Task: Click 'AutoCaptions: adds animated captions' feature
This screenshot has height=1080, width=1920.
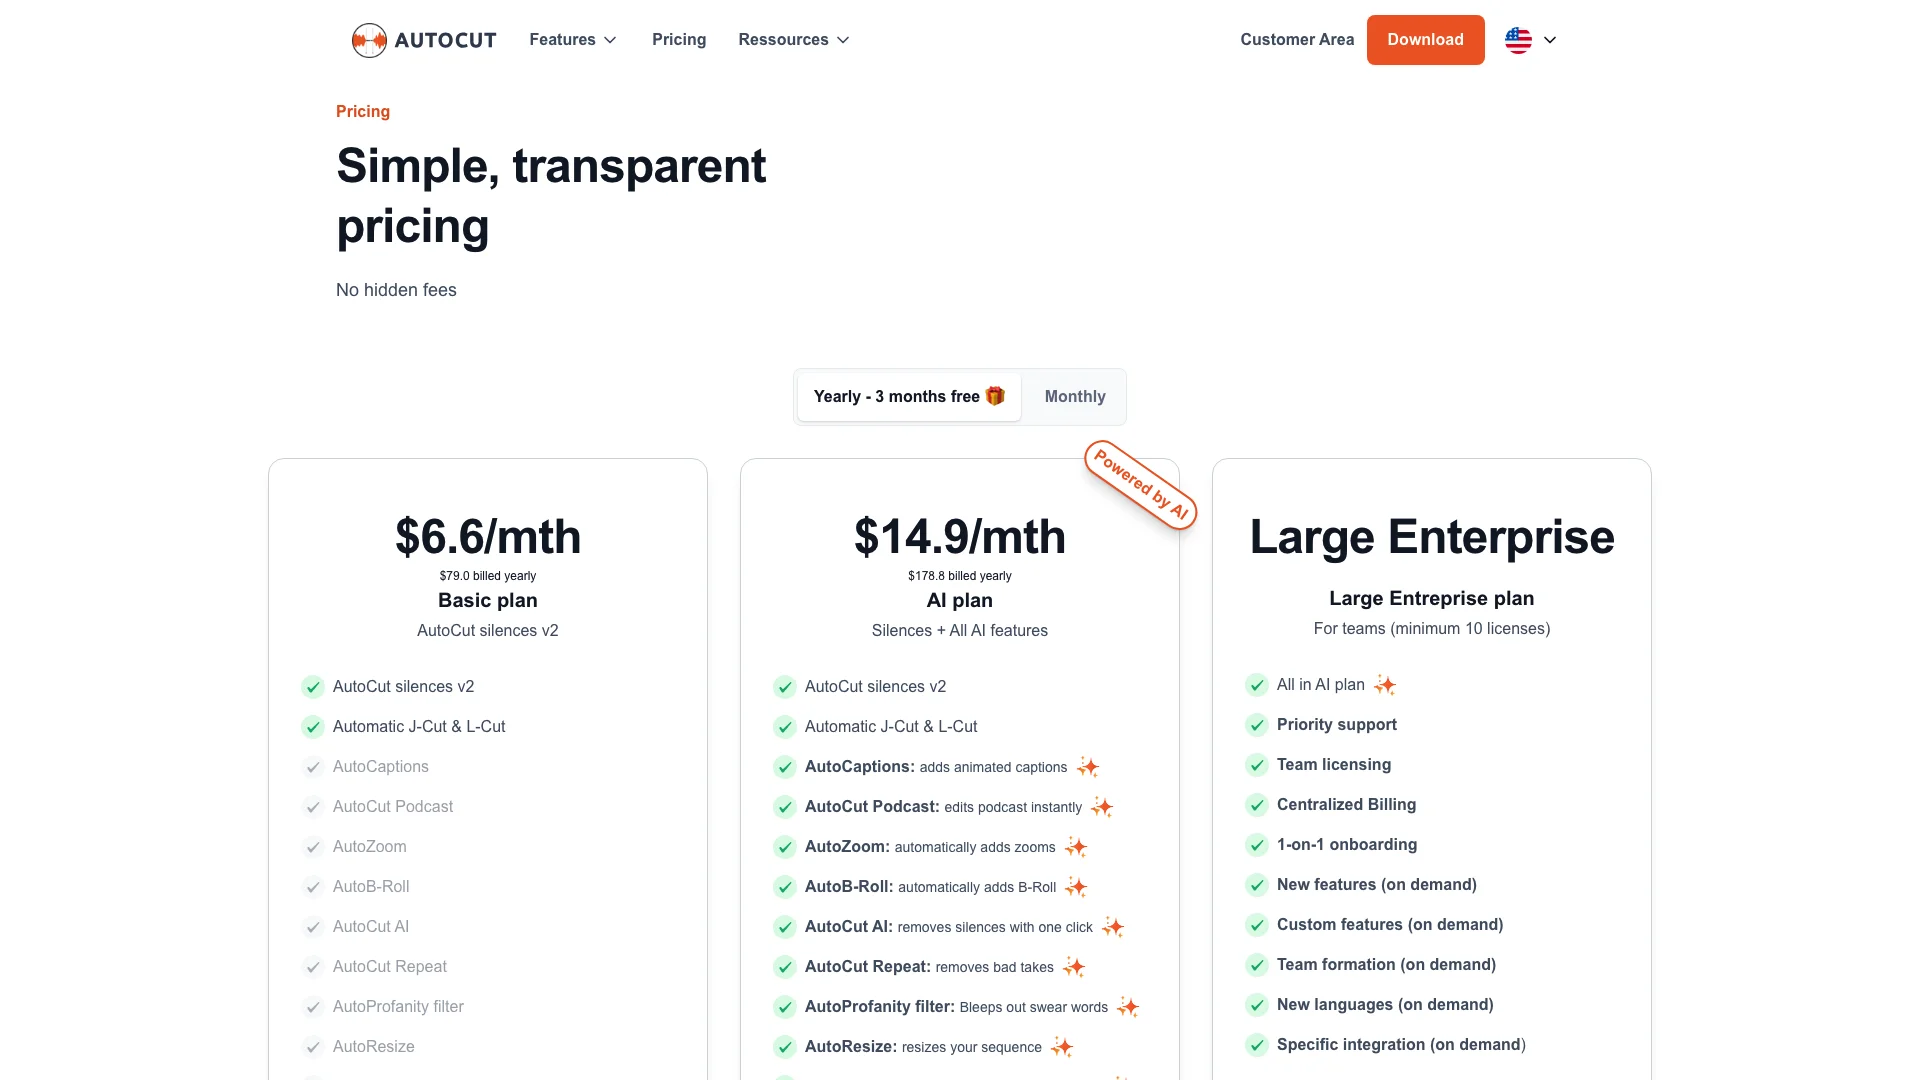Action: [936, 767]
